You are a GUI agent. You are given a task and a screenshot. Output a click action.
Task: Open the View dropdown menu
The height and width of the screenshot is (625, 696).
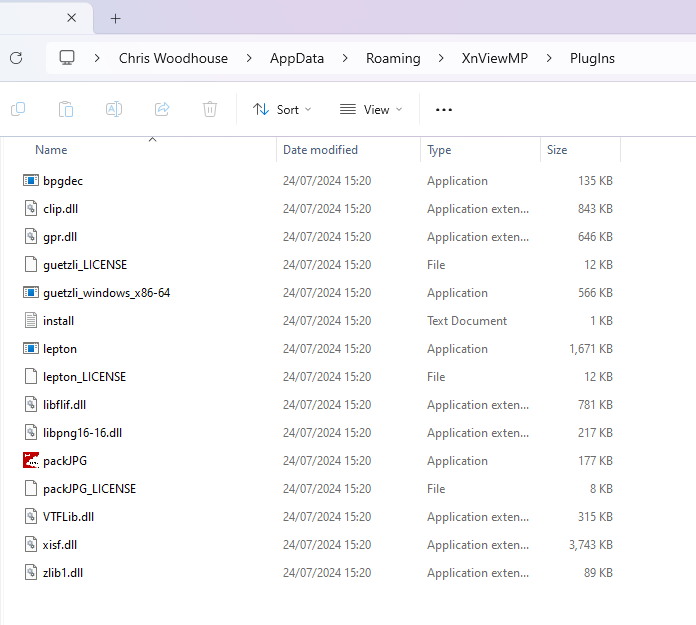tap(370, 109)
